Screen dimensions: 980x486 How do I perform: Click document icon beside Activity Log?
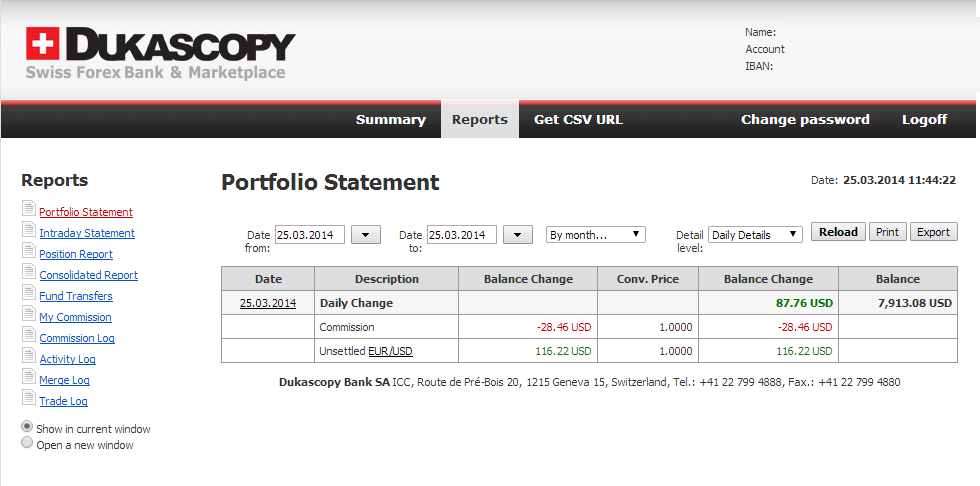pyautogui.click(x=29, y=355)
